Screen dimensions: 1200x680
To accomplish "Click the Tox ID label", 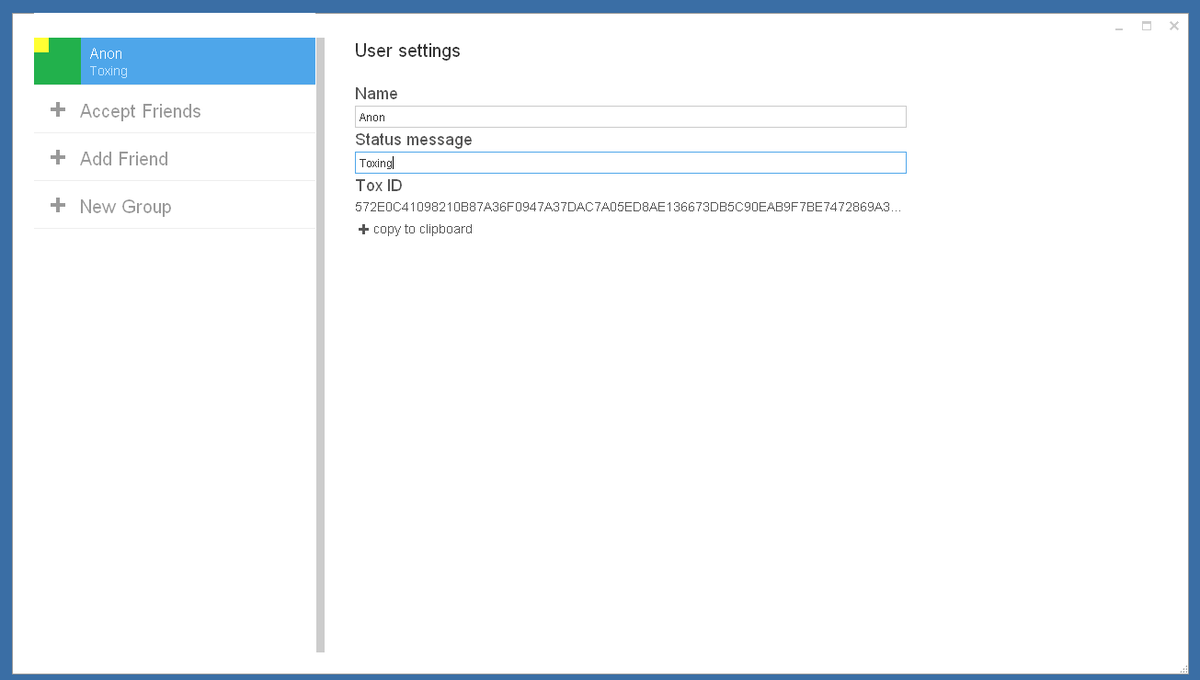I will [379, 186].
